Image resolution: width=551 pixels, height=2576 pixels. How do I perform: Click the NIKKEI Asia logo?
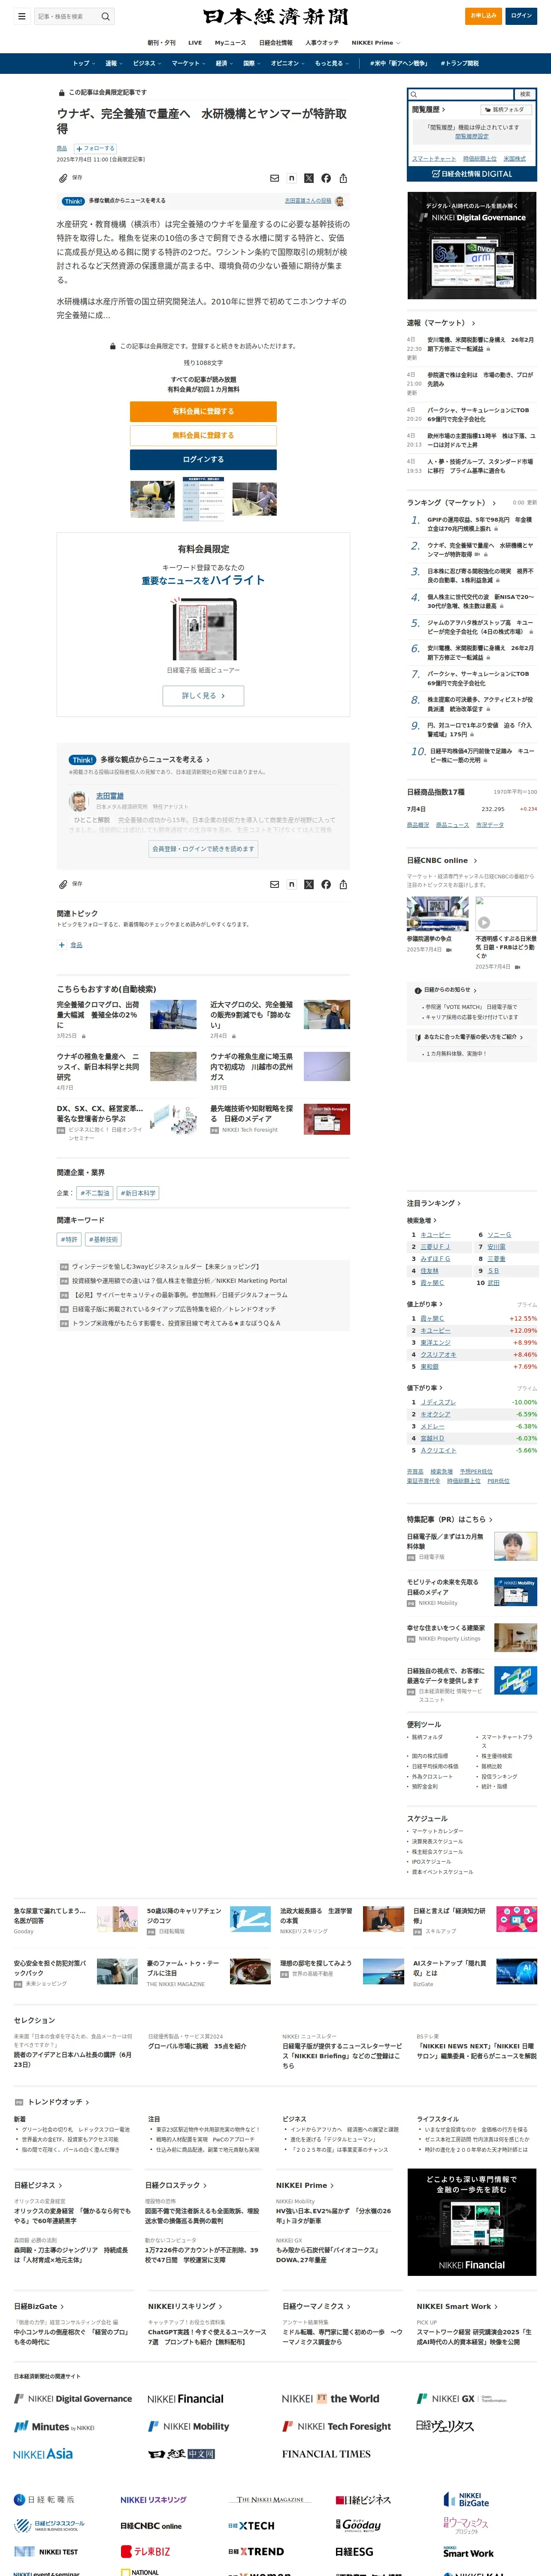pos(43,2453)
